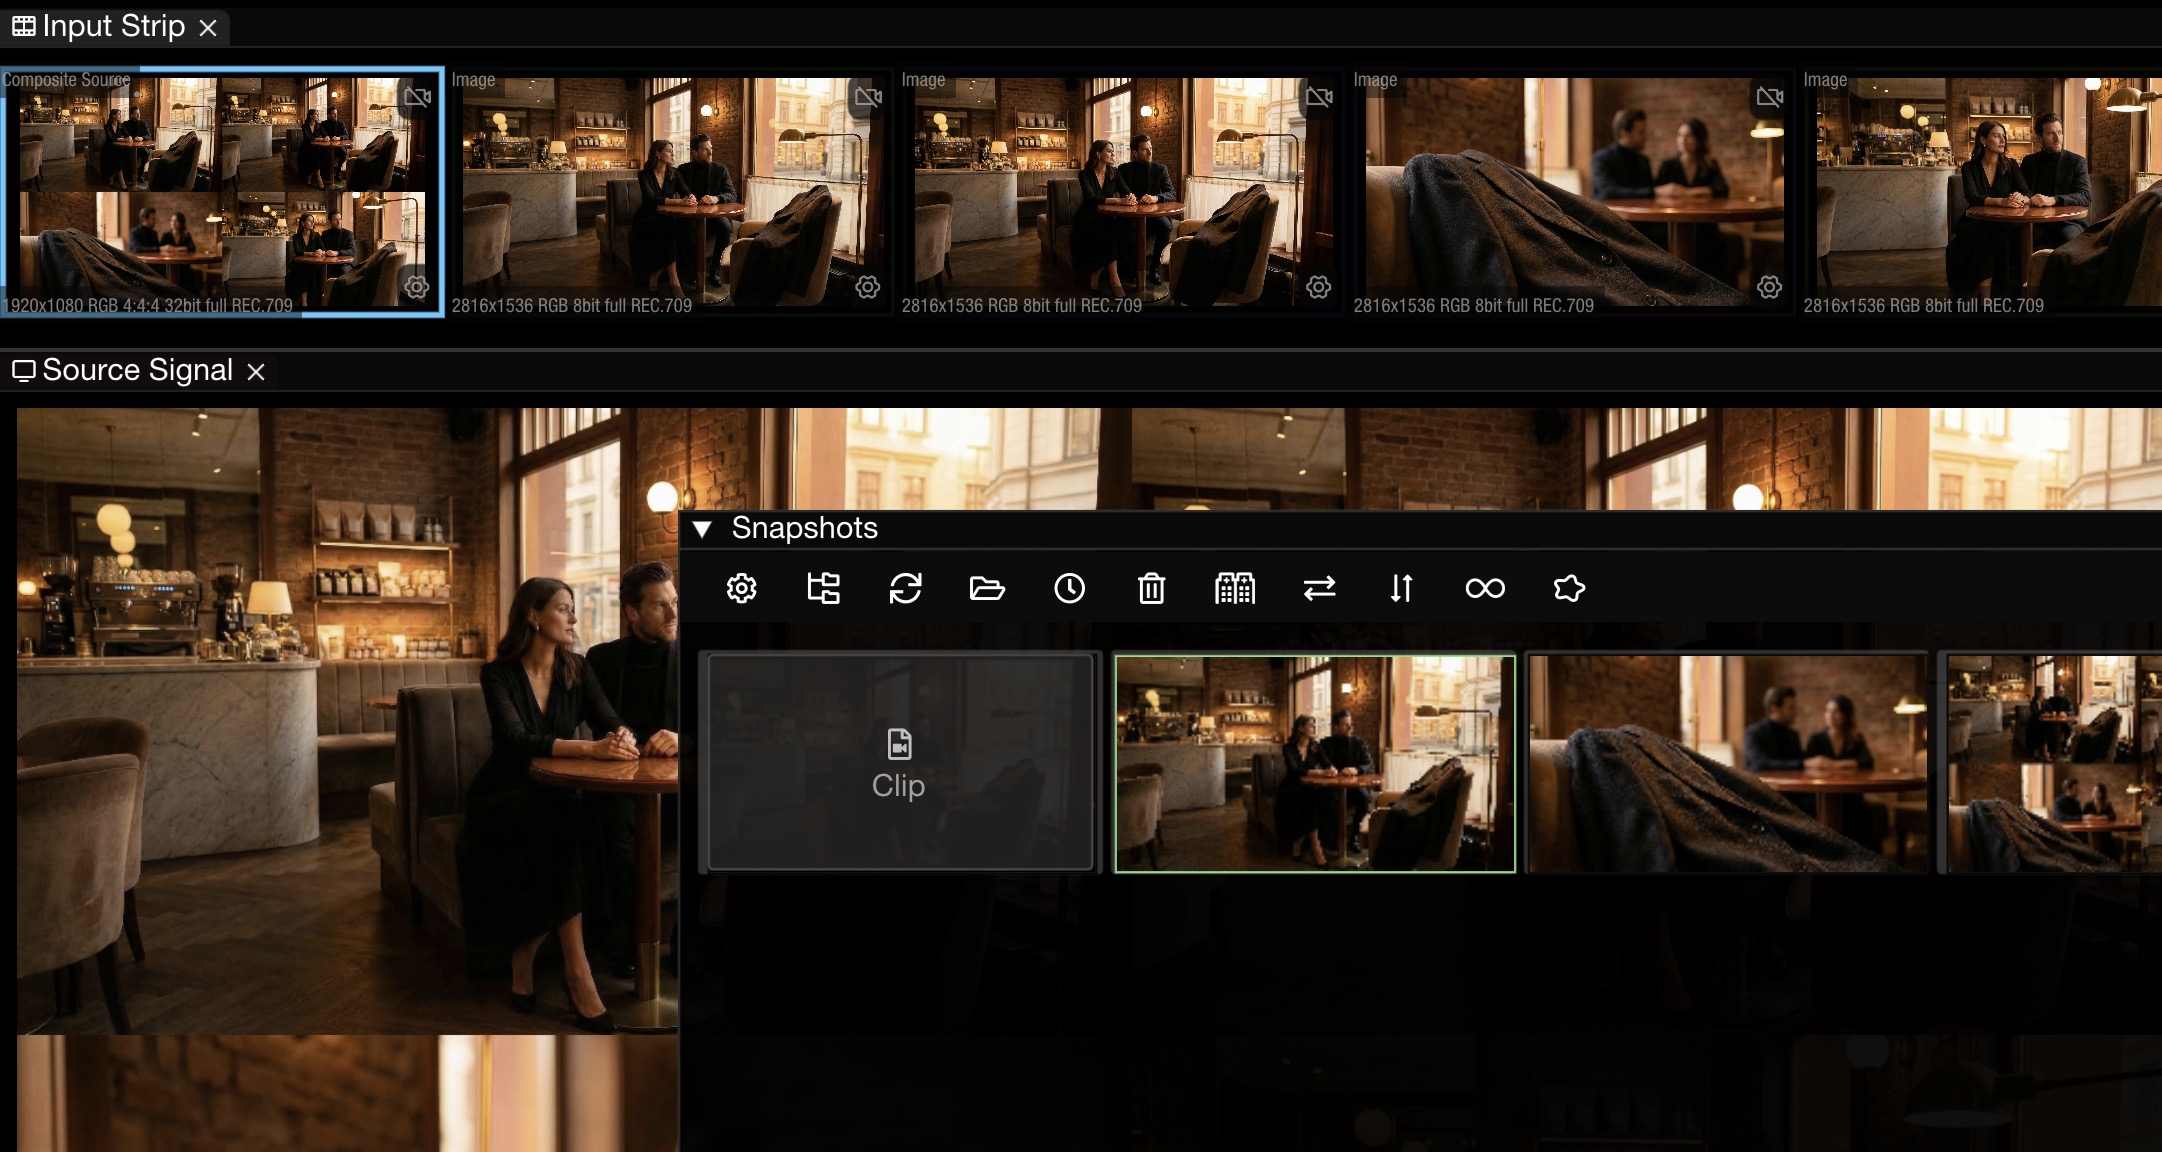Click the infinity loop icon in Snapshots
2162x1152 pixels.
click(1484, 588)
